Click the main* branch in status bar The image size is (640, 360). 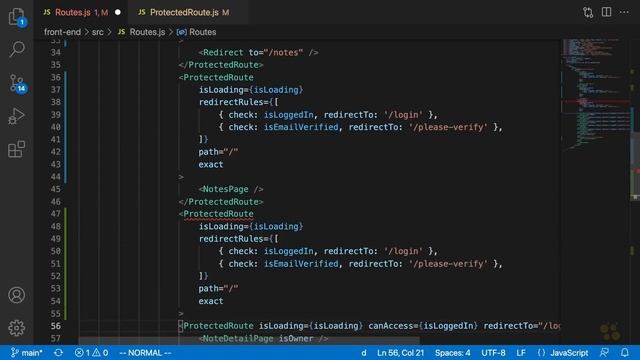(27, 353)
